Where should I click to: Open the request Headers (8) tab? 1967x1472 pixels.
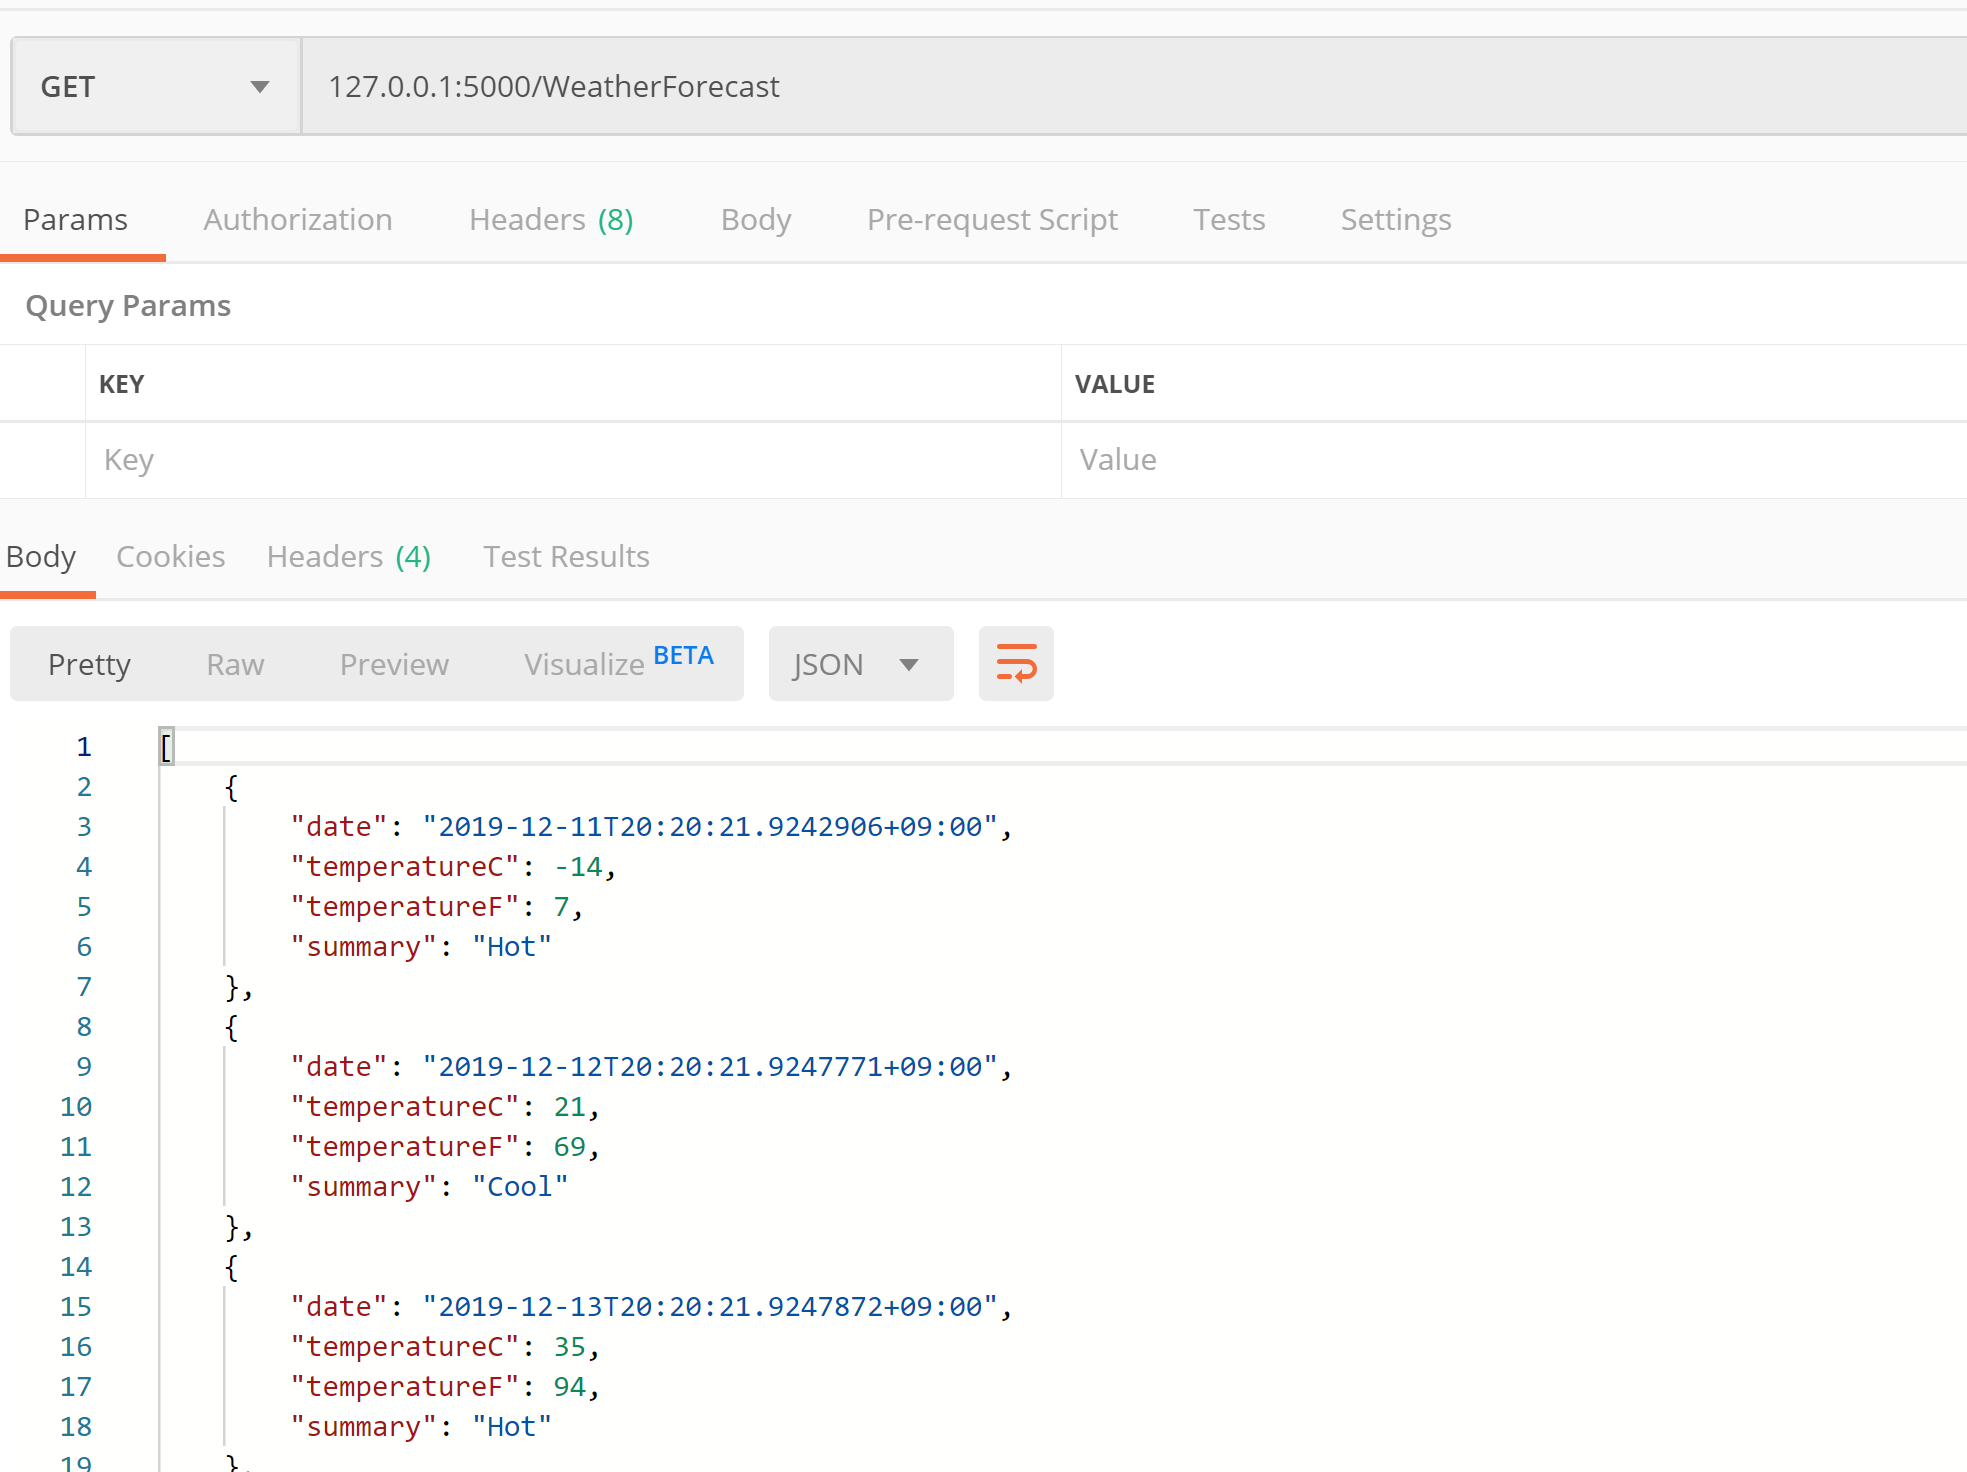[551, 220]
